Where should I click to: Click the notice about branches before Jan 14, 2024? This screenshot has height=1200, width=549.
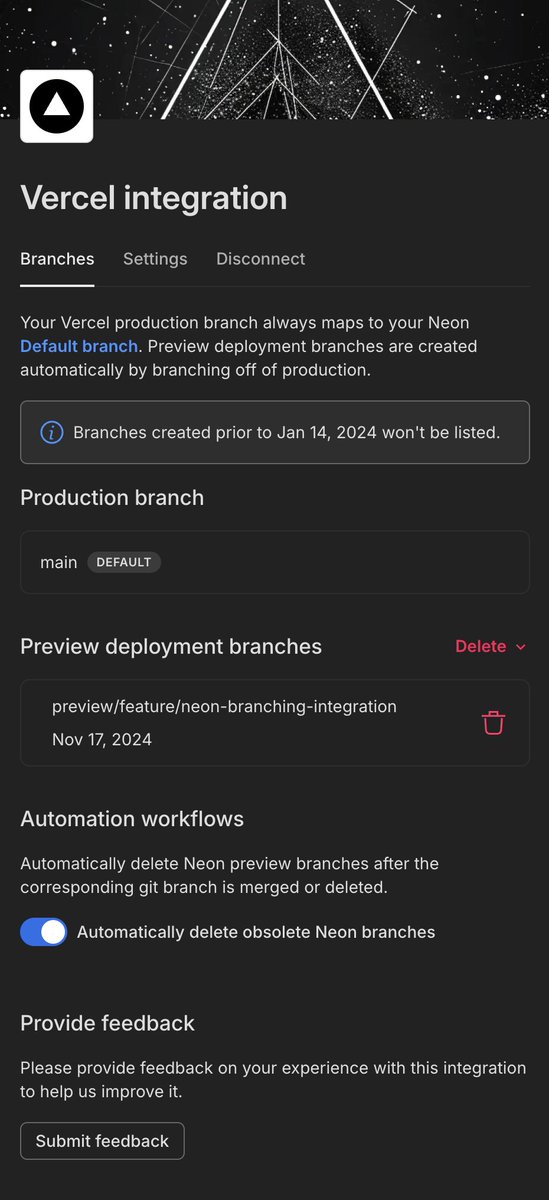[x=275, y=432]
